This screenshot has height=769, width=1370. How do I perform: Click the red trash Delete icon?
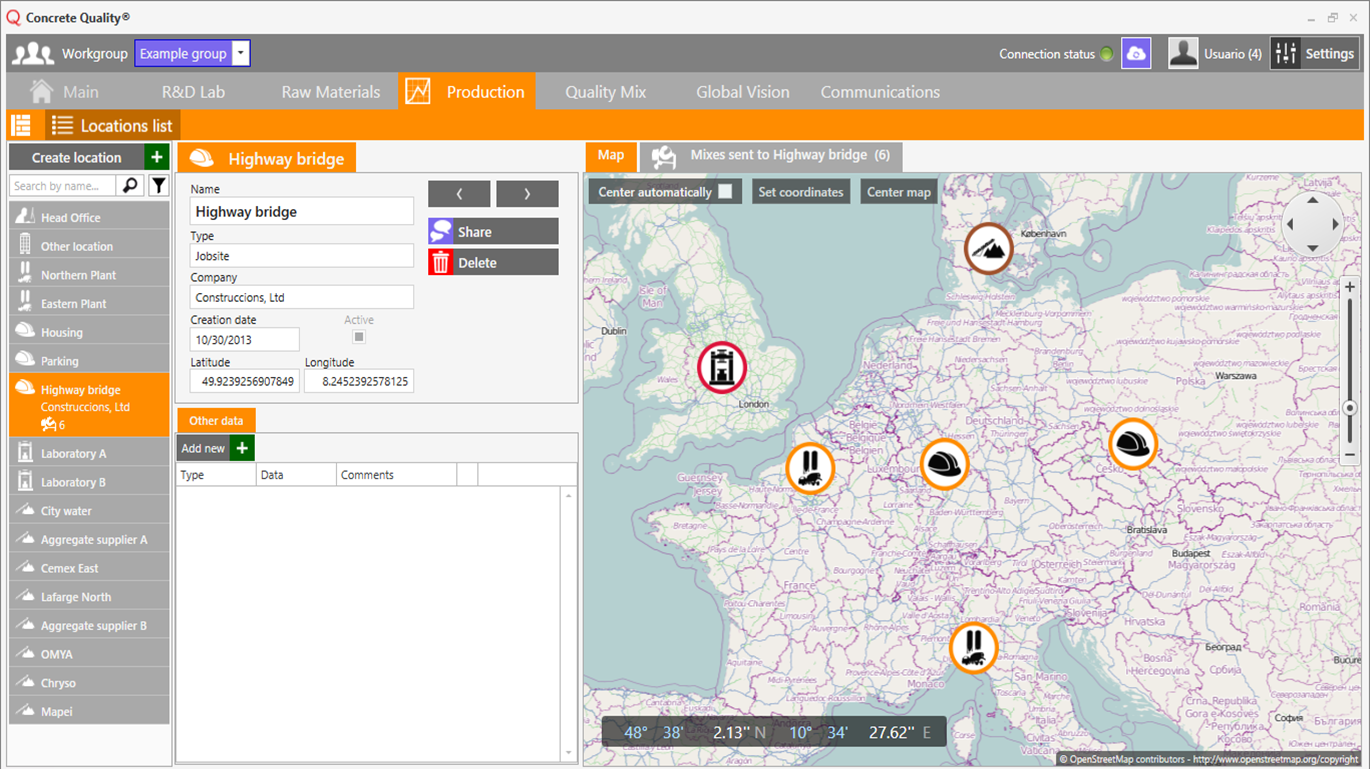pos(441,262)
